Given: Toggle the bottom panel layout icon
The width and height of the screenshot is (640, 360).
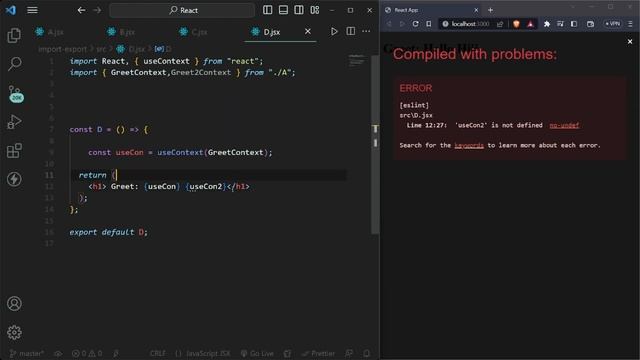Looking at the screenshot, I should (283, 10).
